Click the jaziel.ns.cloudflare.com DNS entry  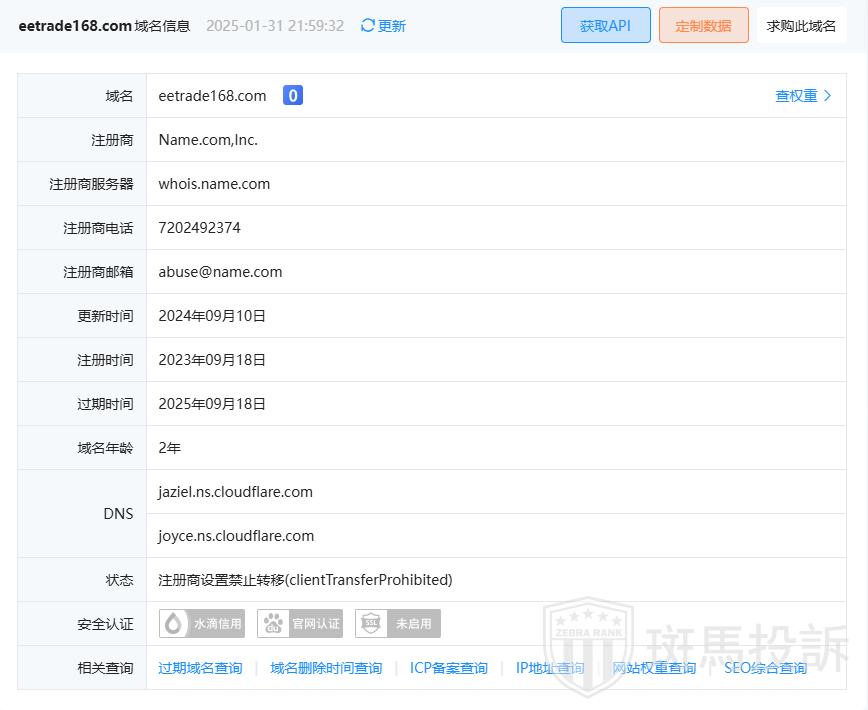pos(236,492)
